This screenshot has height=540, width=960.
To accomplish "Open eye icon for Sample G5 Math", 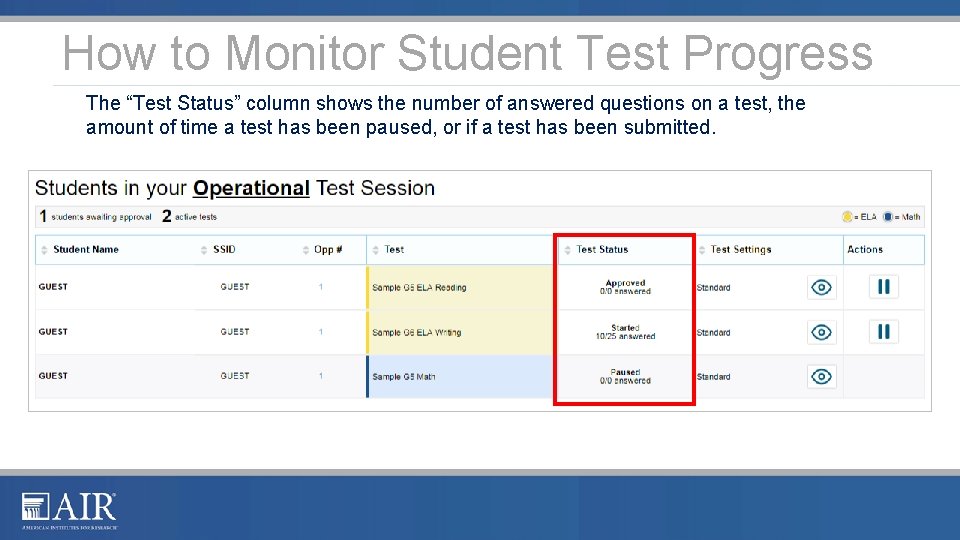I will pyautogui.click(x=821, y=376).
